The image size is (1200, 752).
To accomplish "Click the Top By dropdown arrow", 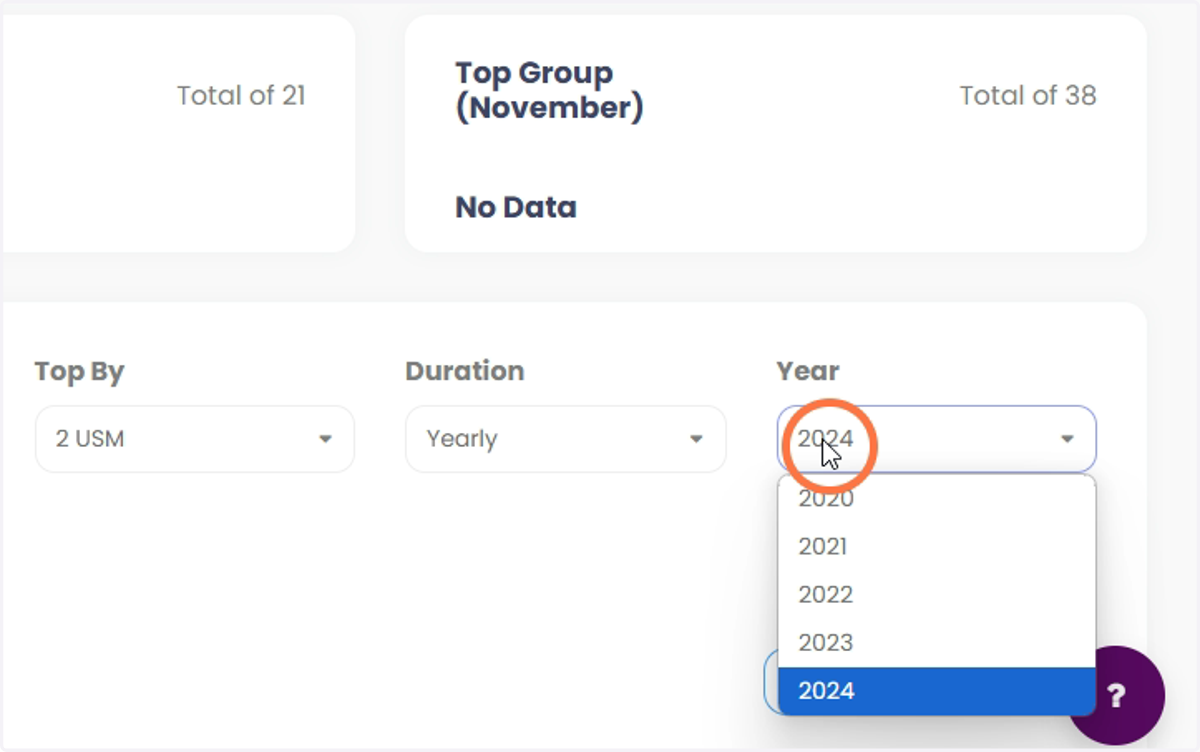I will [x=325, y=439].
